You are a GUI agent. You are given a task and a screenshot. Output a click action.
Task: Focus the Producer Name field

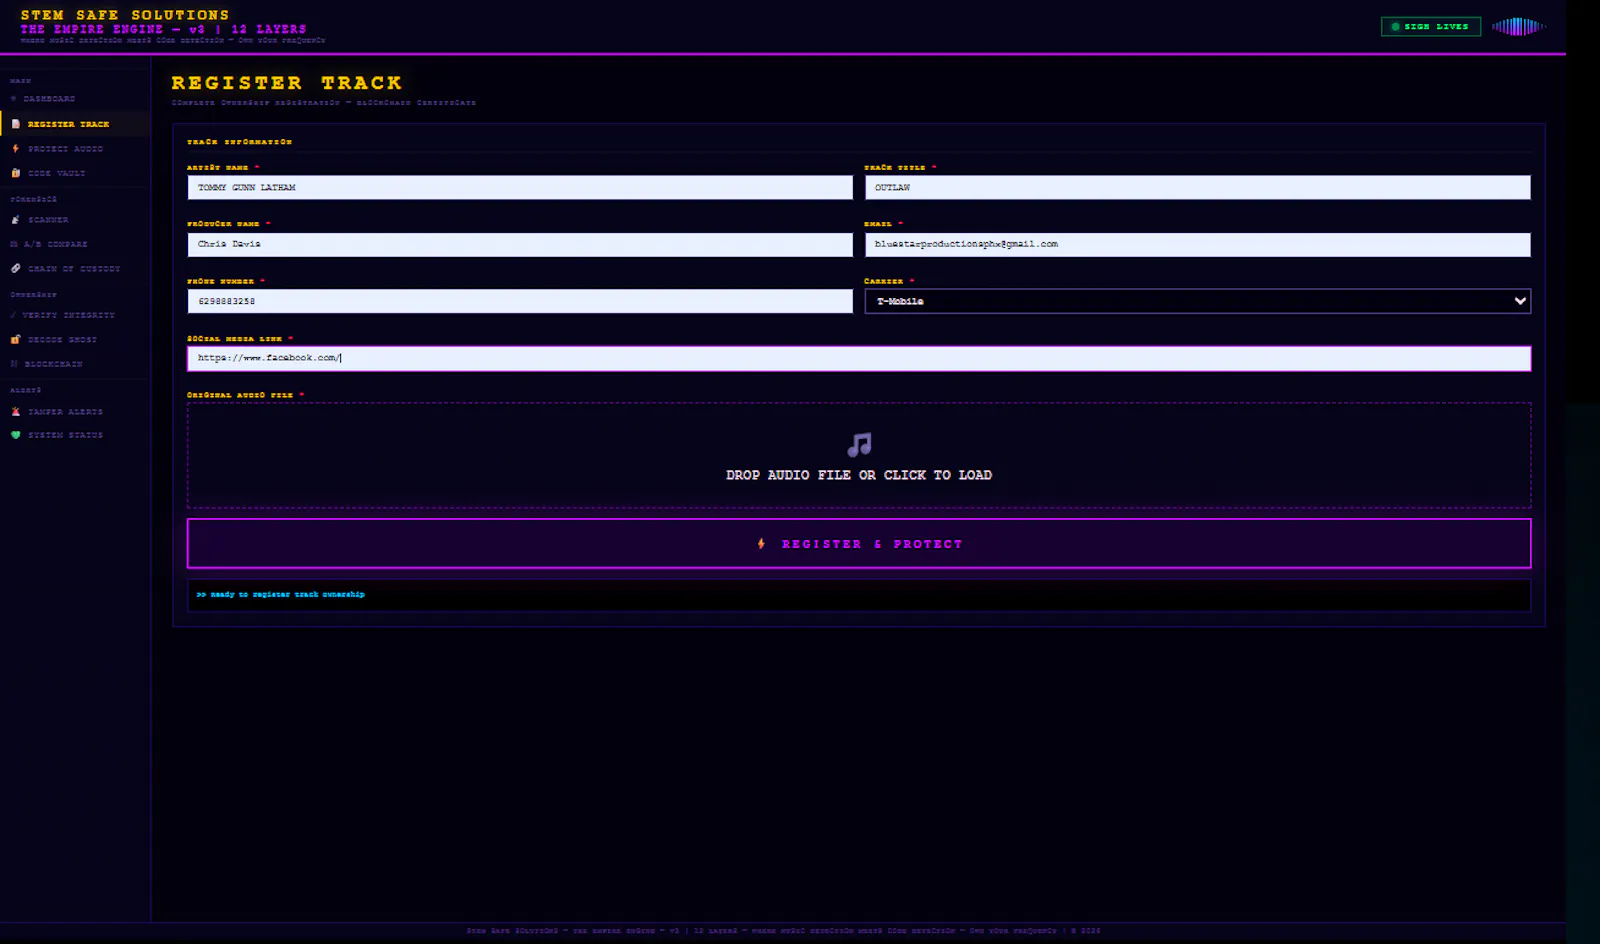[520, 245]
